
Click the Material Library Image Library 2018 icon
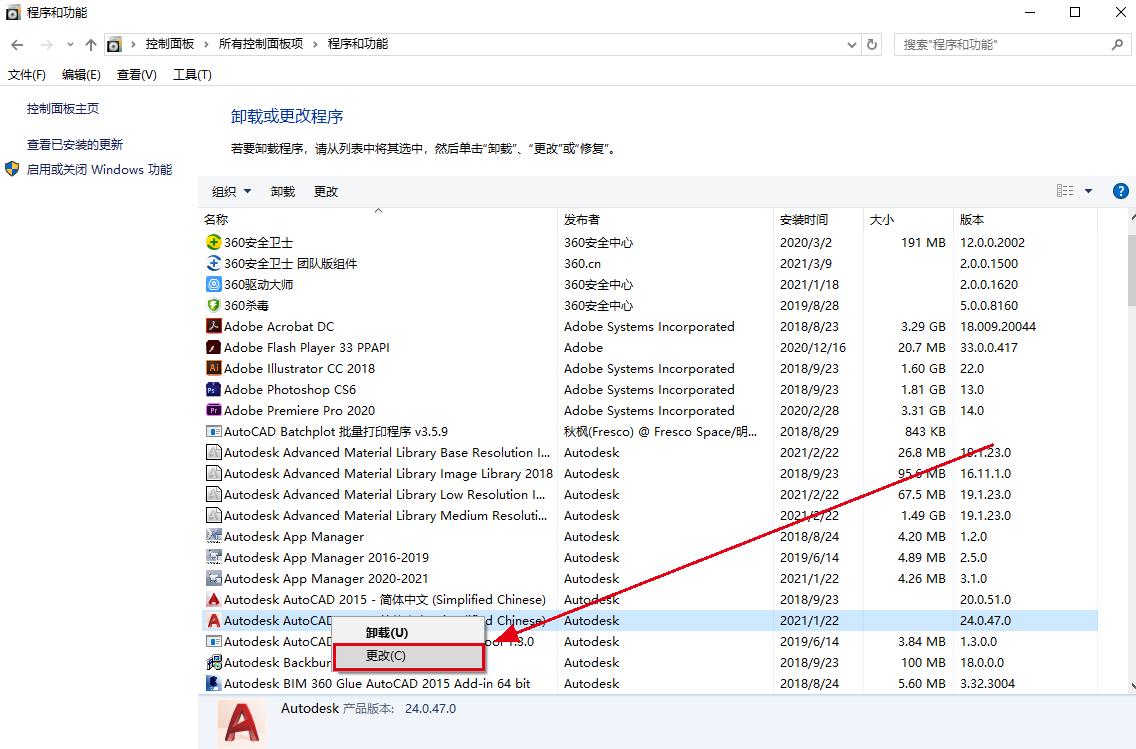[x=214, y=473]
